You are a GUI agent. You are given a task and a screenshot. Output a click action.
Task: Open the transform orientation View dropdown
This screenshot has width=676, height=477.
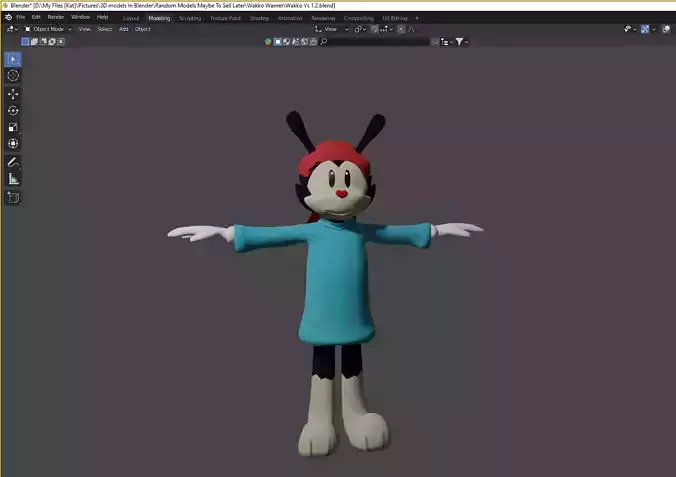[331, 29]
